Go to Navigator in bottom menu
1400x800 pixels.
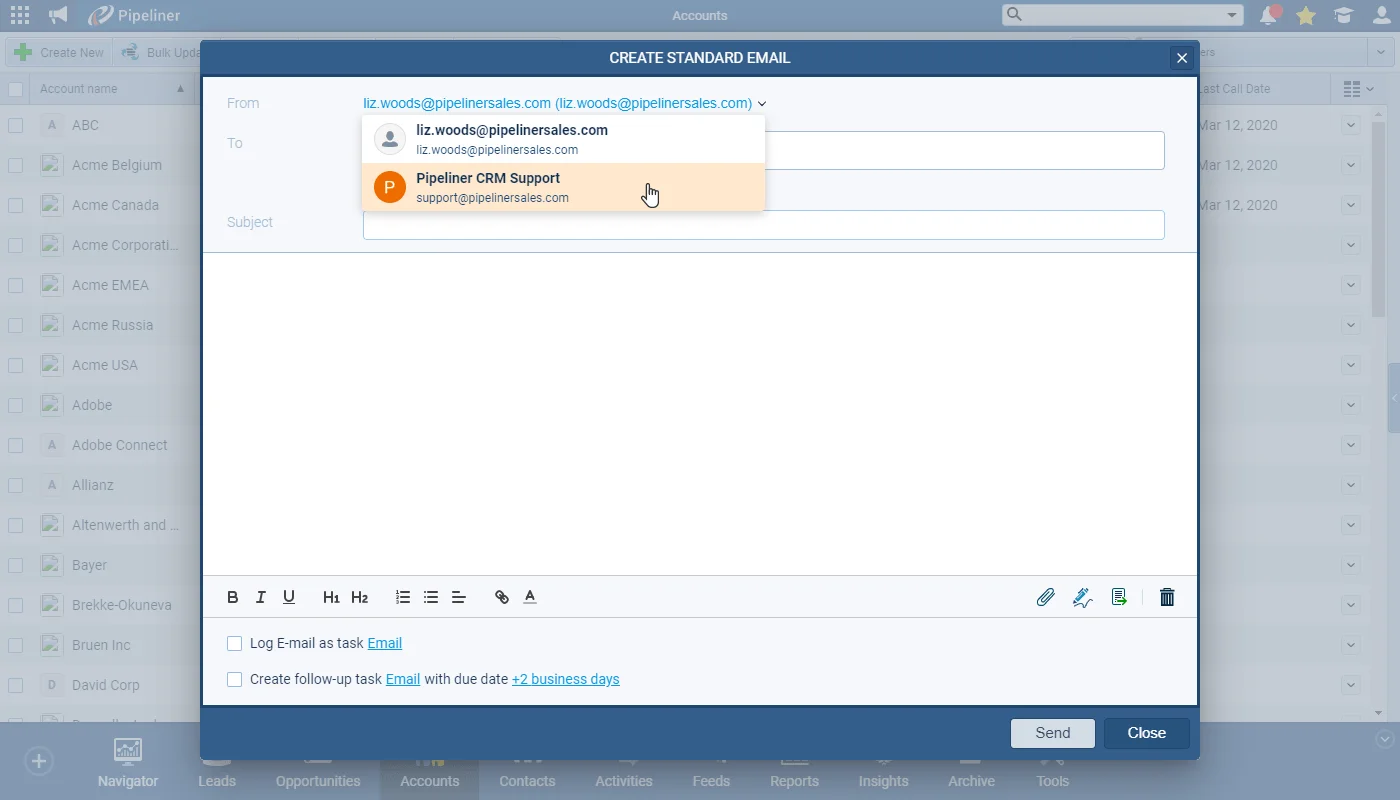128,763
